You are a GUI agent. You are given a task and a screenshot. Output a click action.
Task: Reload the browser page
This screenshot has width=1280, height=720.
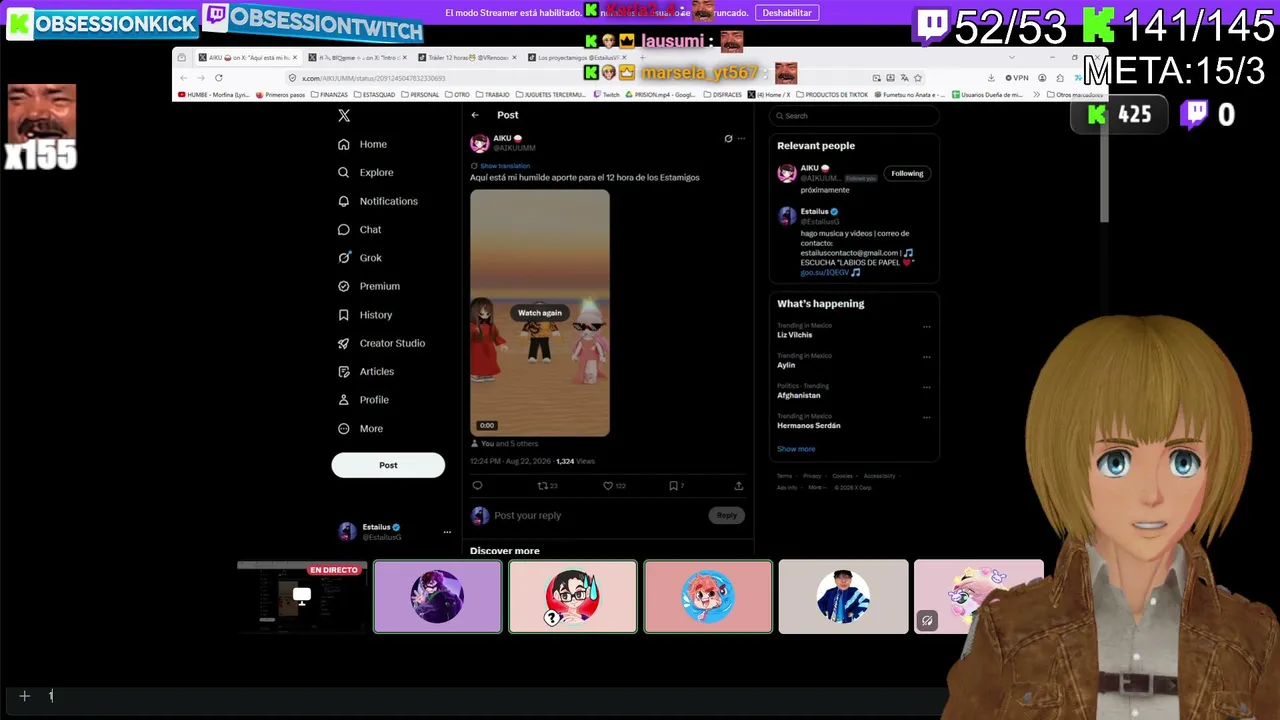point(219,78)
